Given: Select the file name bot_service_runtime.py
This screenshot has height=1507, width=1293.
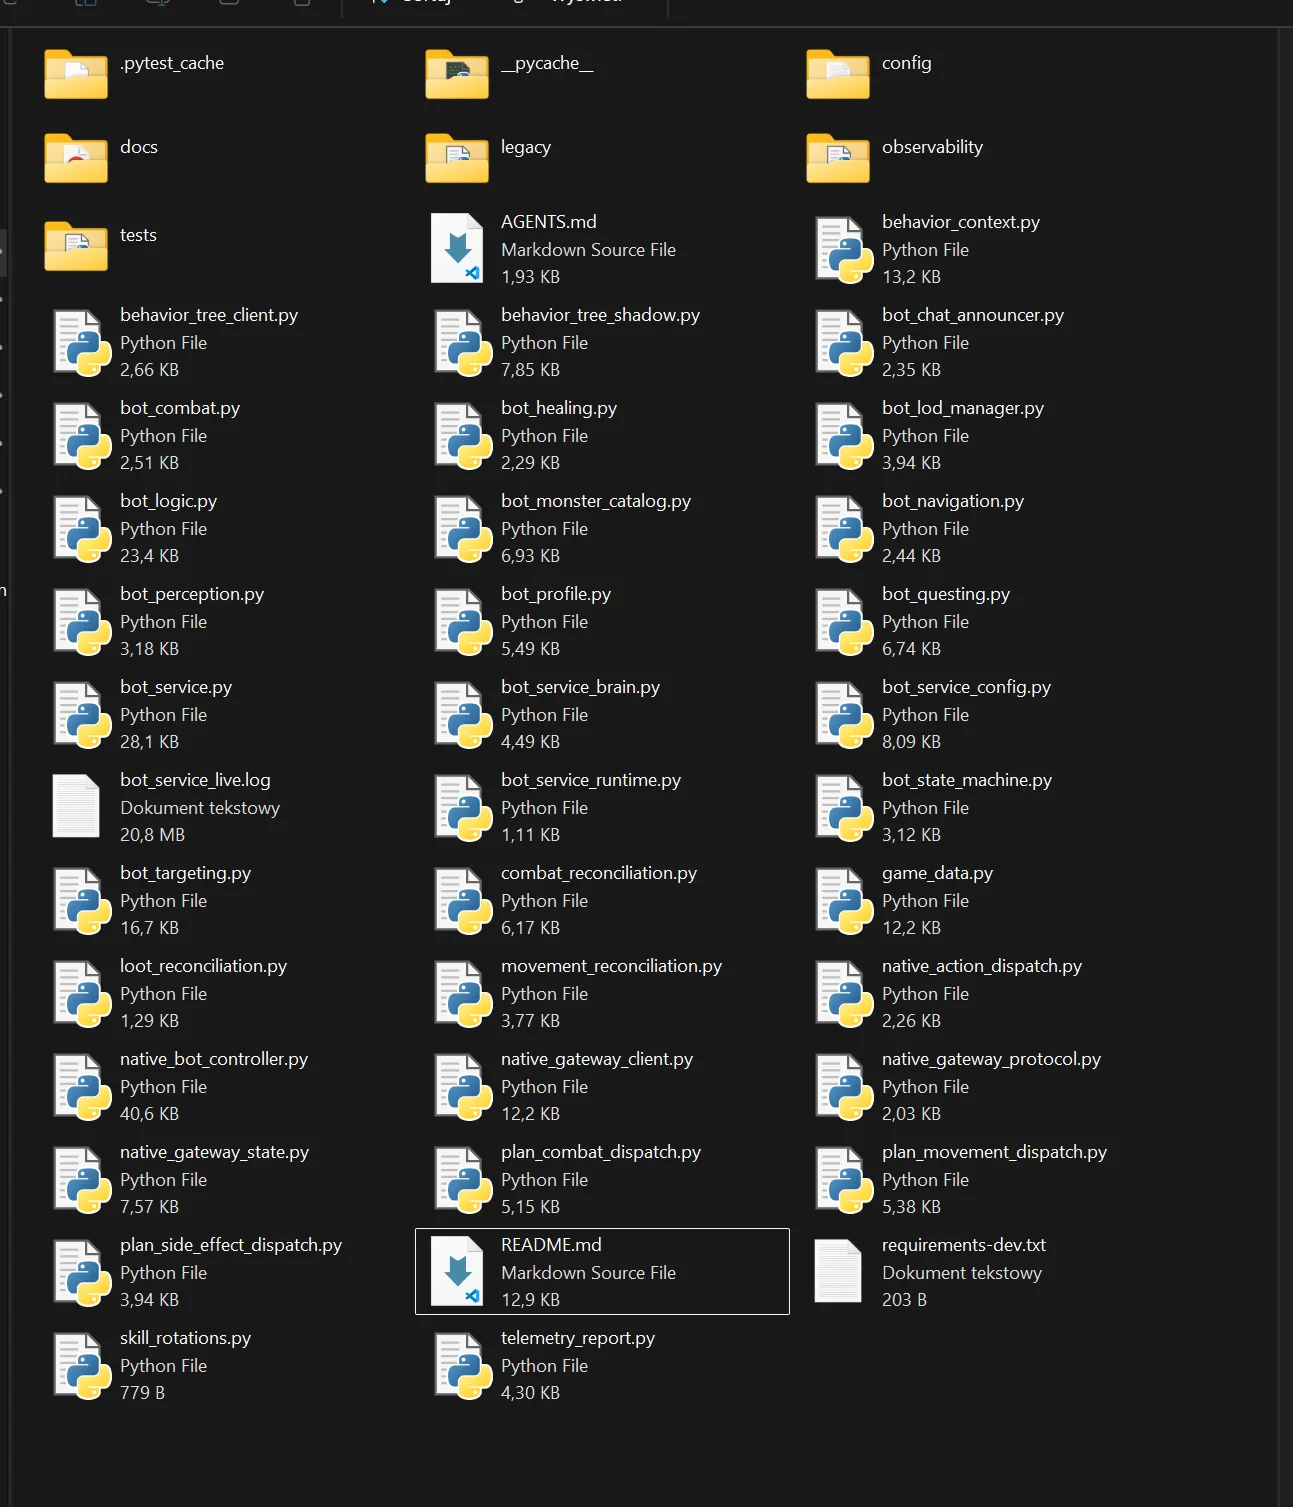Looking at the screenshot, I should coord(591,780).
